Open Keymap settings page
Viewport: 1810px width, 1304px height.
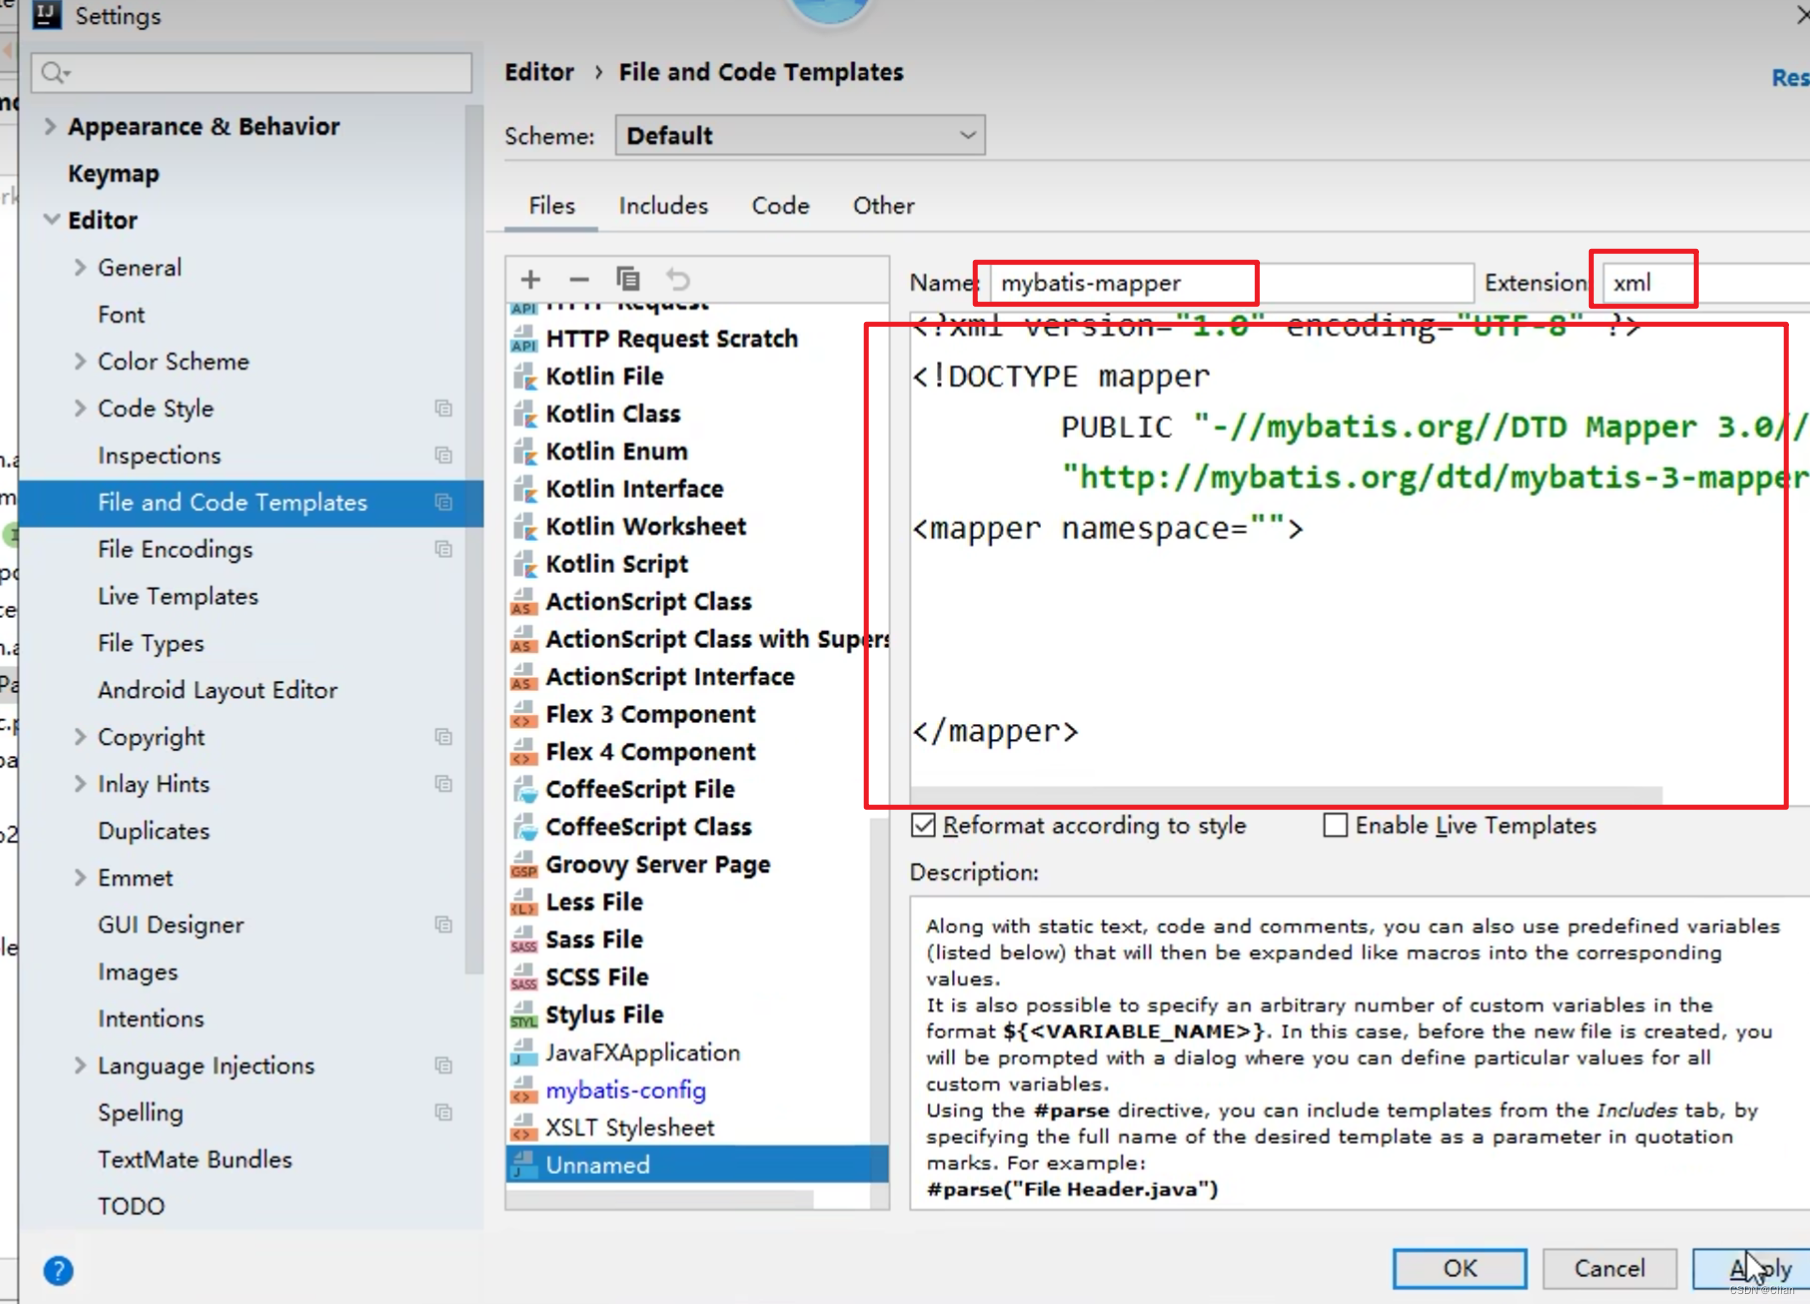click(x=113, y=173)
